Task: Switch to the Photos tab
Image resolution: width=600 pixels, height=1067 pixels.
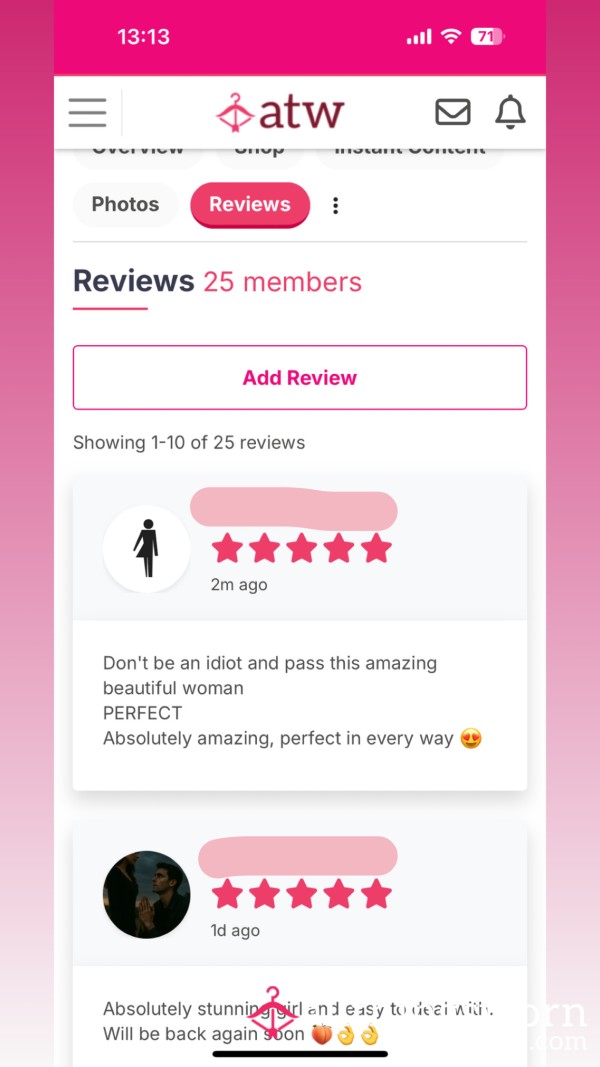Action: 125,204
